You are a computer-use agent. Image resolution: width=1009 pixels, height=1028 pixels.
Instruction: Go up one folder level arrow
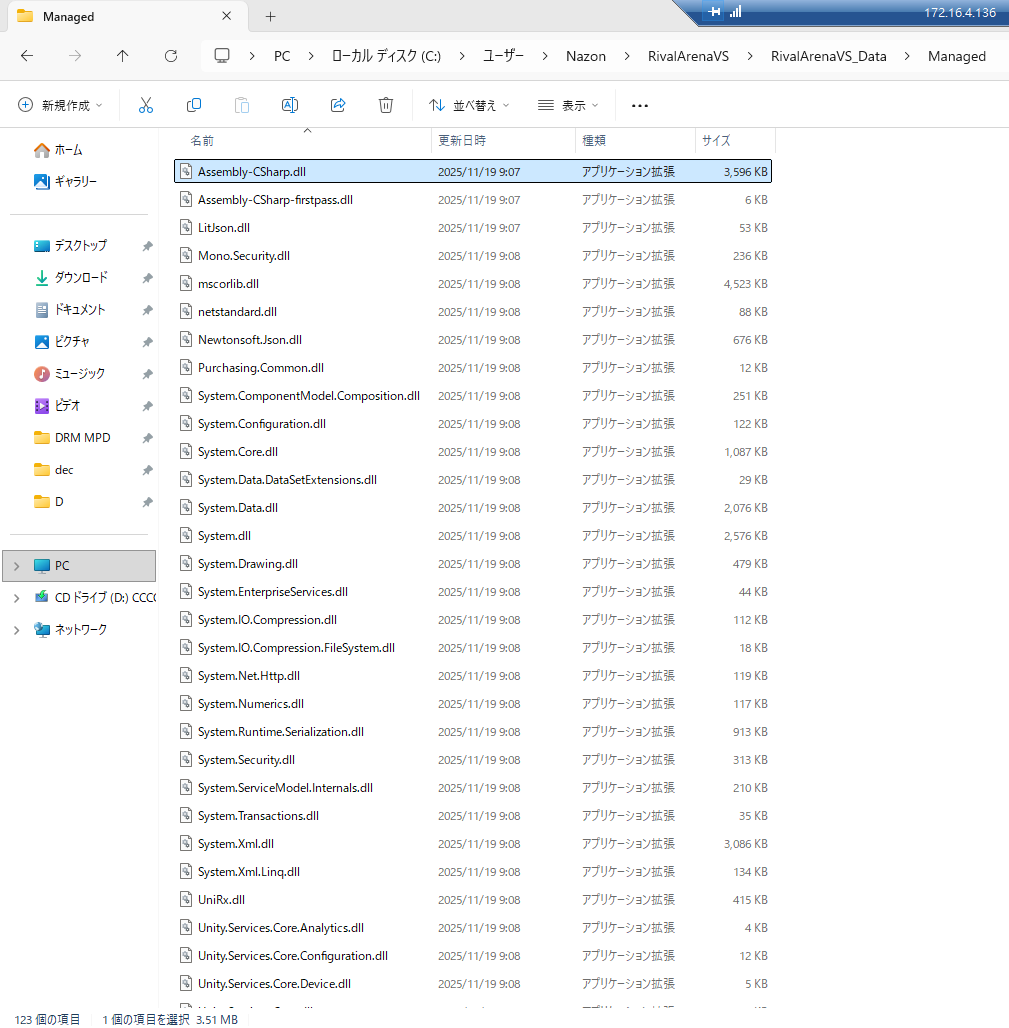[x=123, y=56]
